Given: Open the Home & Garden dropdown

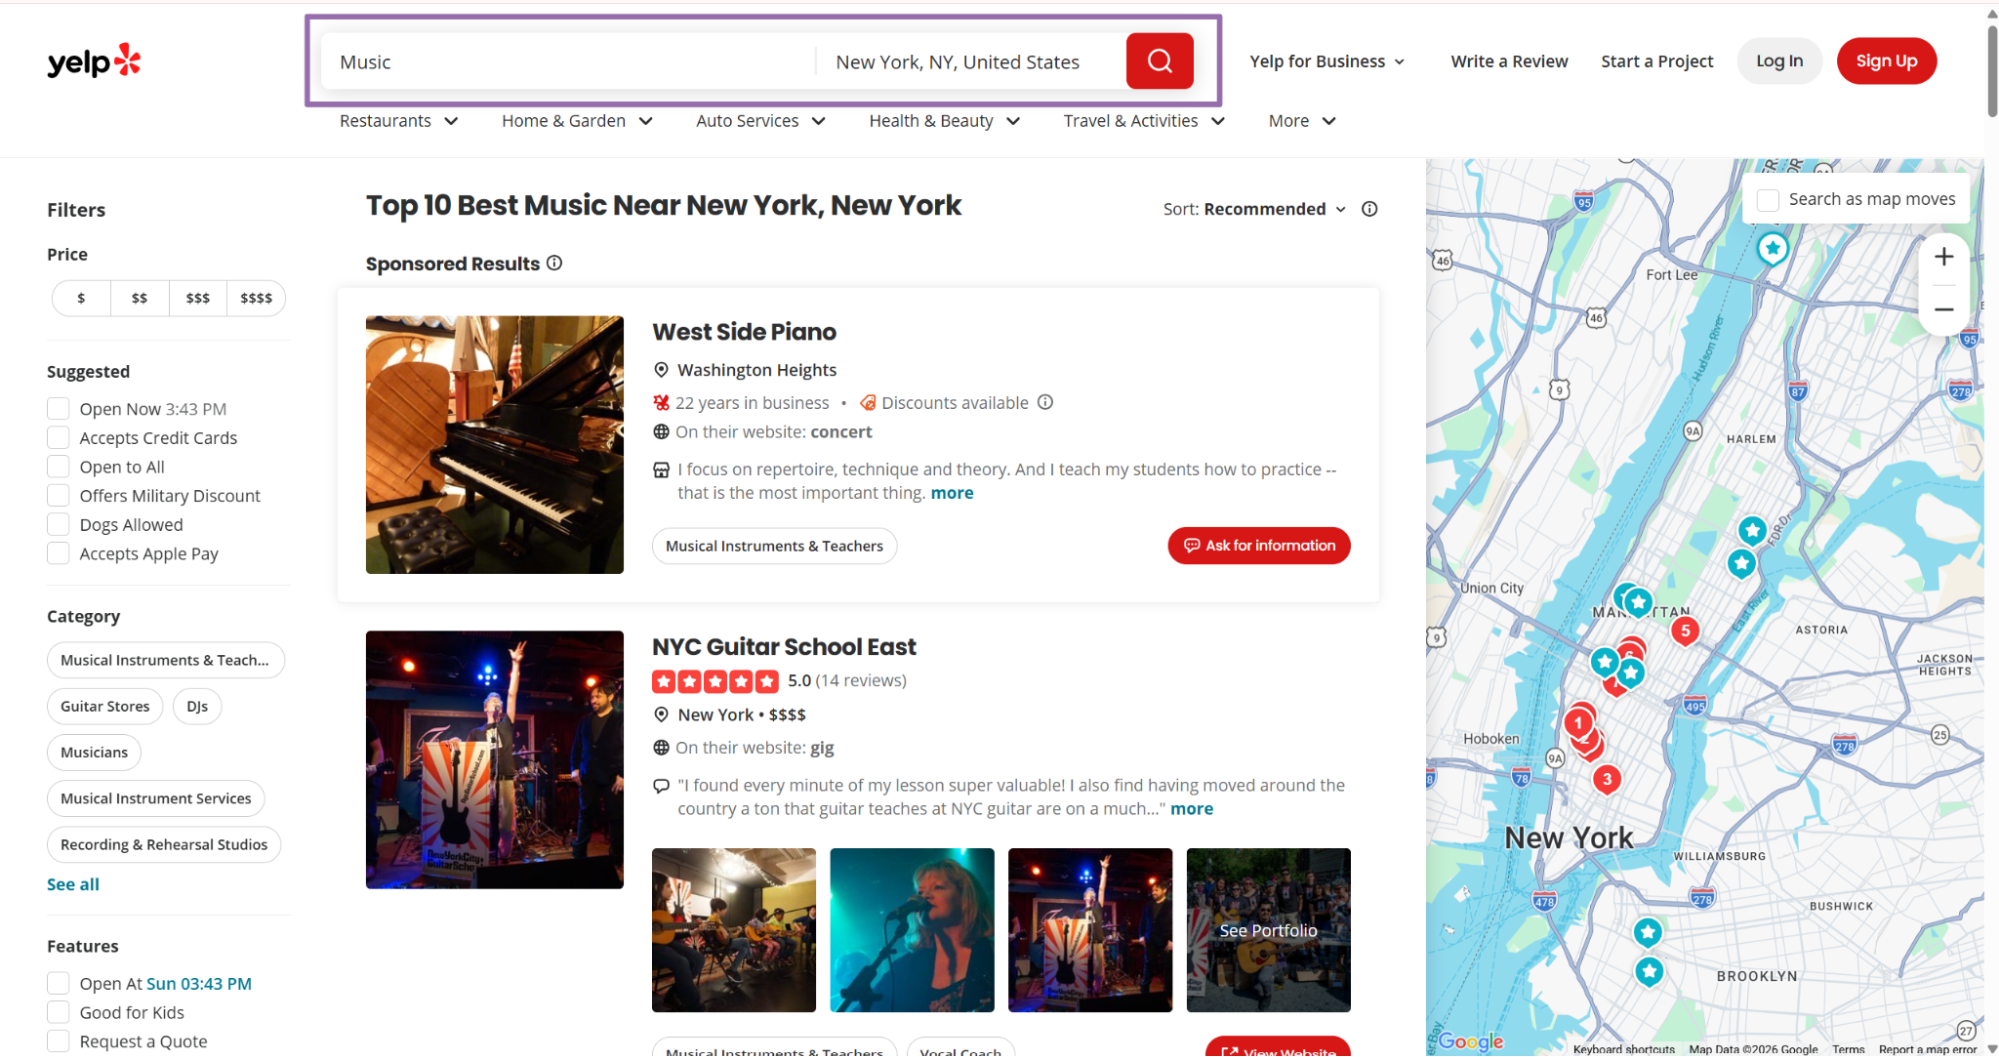Looking at the screenshot, I should 577,121.
